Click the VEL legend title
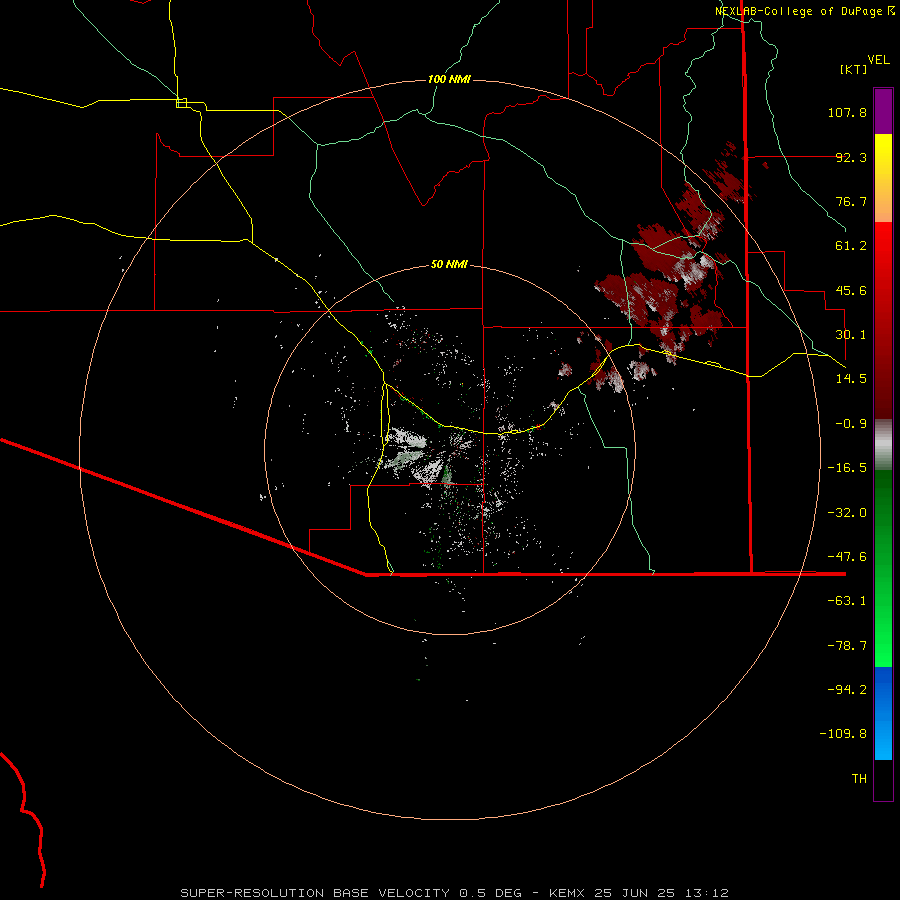This screenshot has width=900, height=900. pos(878,60)
